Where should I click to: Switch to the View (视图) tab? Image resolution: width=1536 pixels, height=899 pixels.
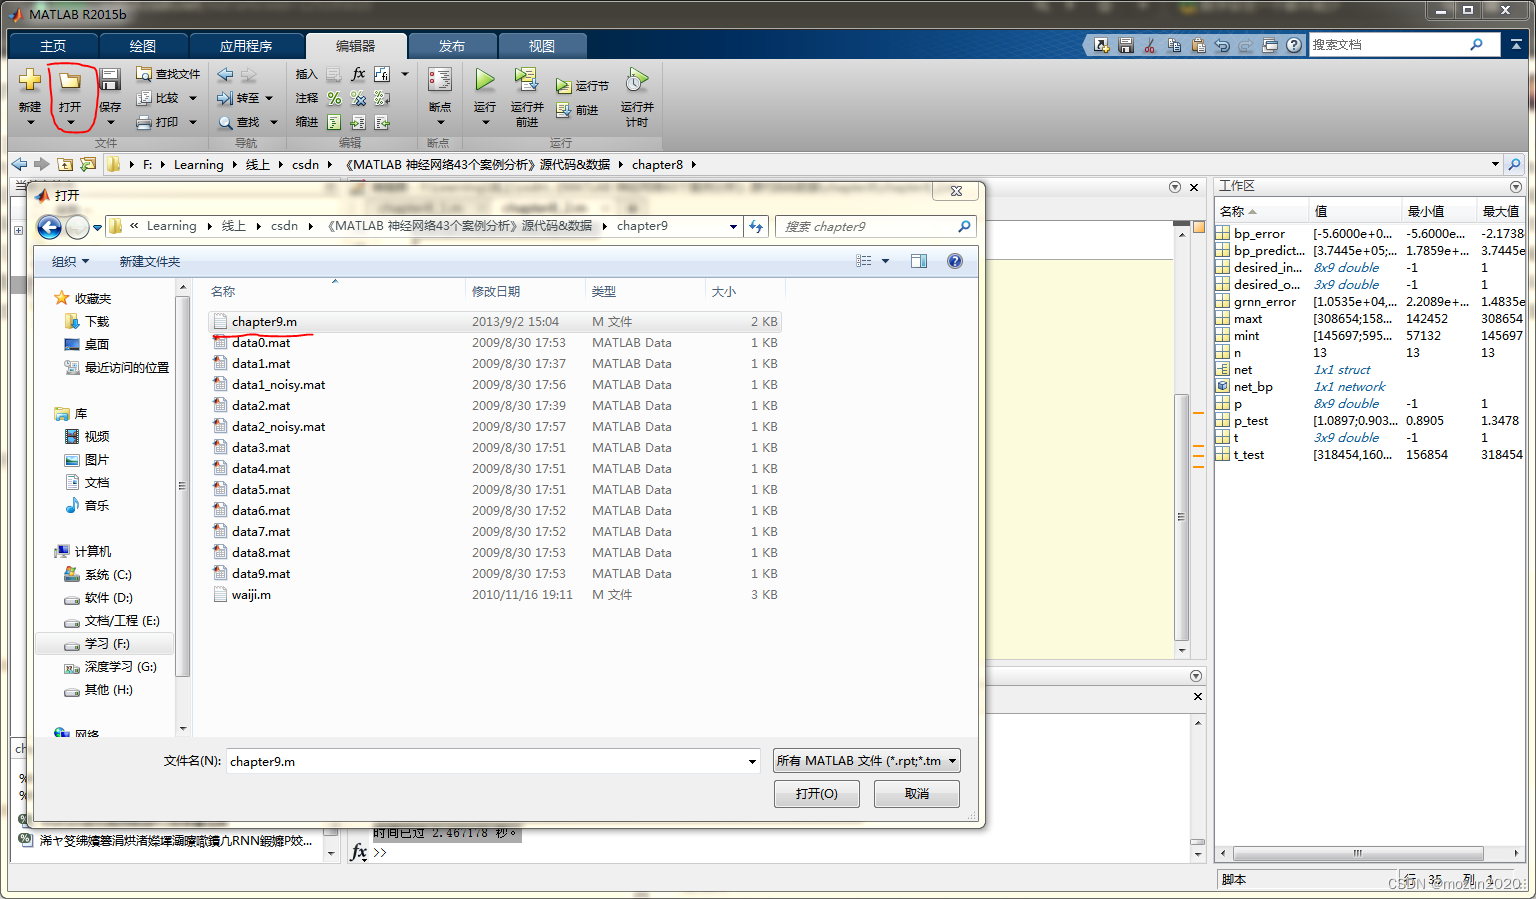[542, 46]
